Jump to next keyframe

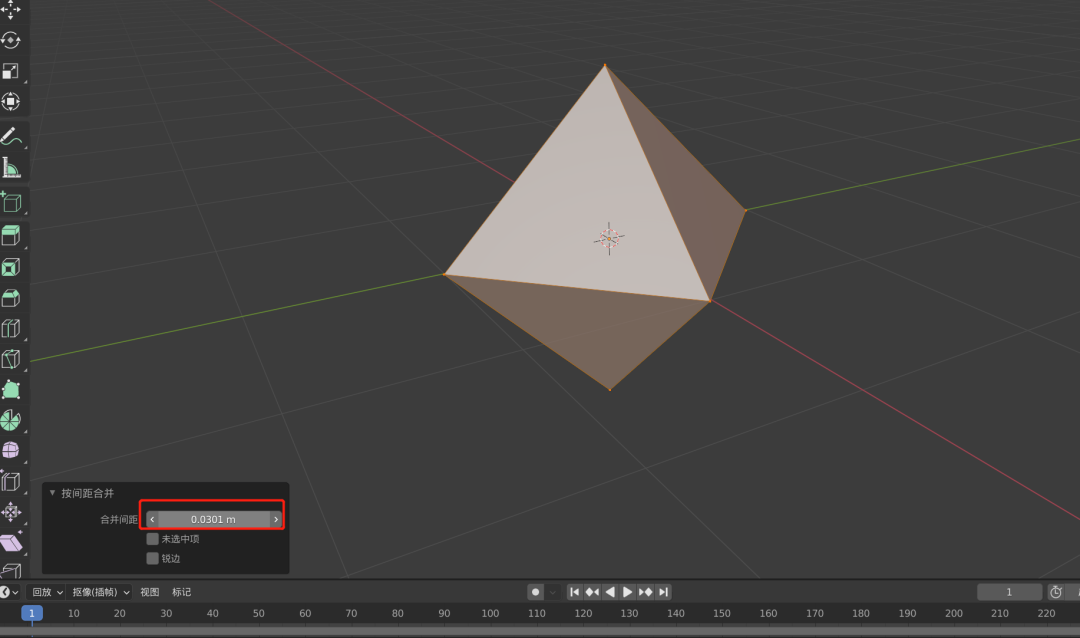click(x=645, y=592)
